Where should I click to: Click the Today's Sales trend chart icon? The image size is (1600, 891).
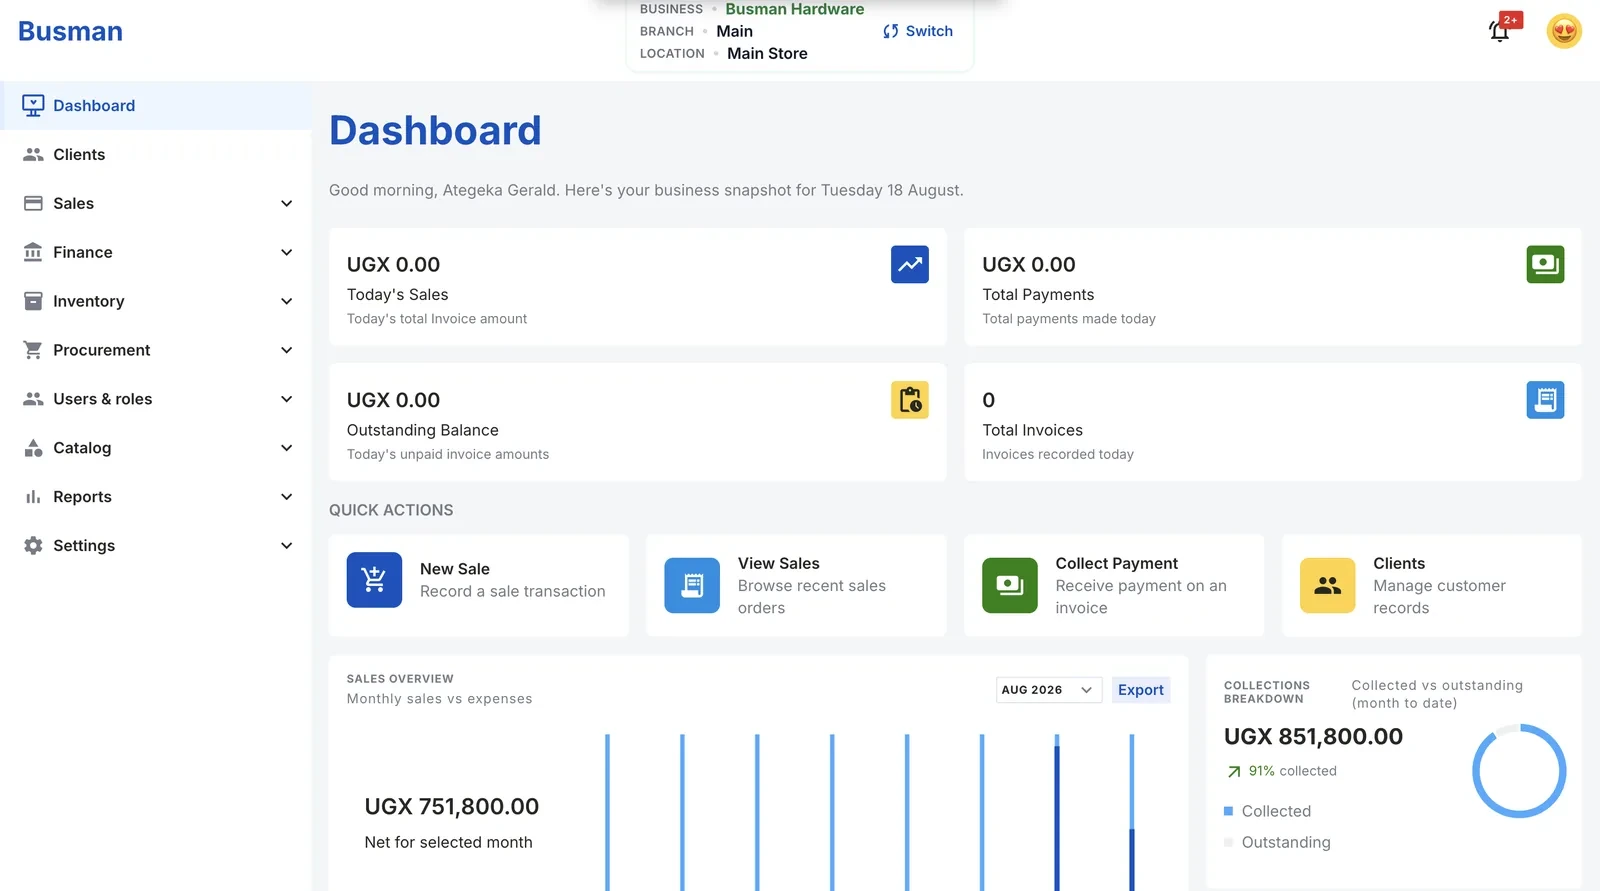coord(910,265)
